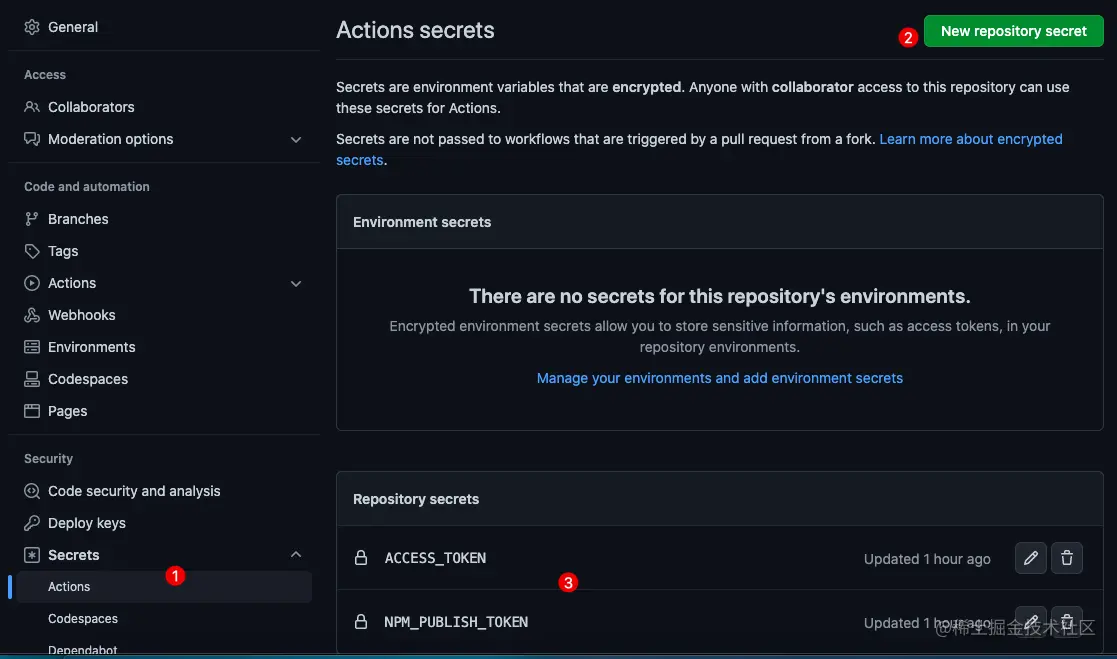Click the Codespaces icon in sidebar
The height and width of the screenshot is (659, 1117).
tap(32, 379)
